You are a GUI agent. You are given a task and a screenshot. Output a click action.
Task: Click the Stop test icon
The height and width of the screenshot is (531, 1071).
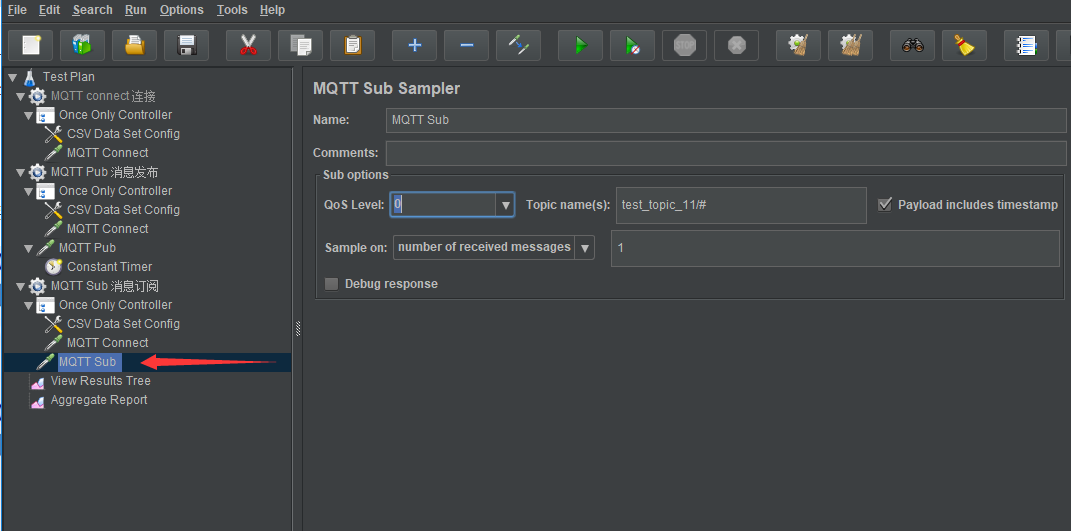click(x=684, y=46)
